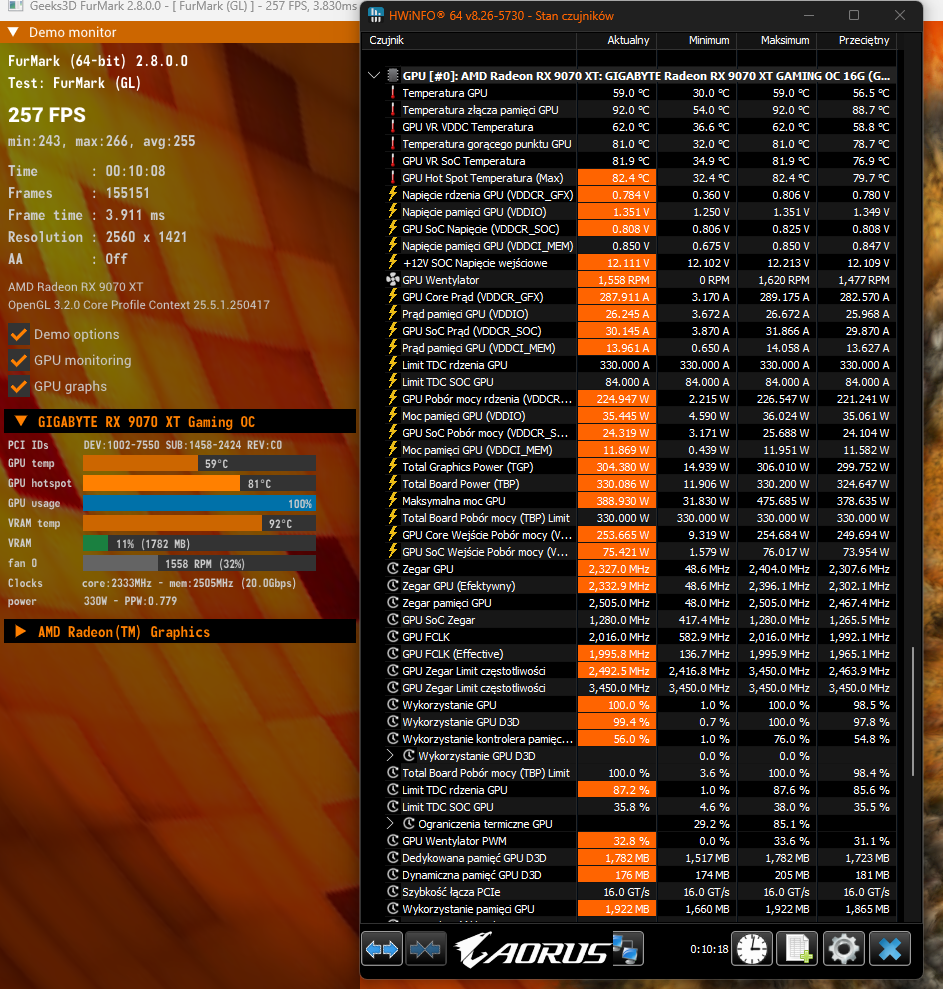Image resolution: width=943 pixels, height=989 pixels.
Task: Click the AORUS logo in HWiNFO toolbar
Action: [532, 949]
